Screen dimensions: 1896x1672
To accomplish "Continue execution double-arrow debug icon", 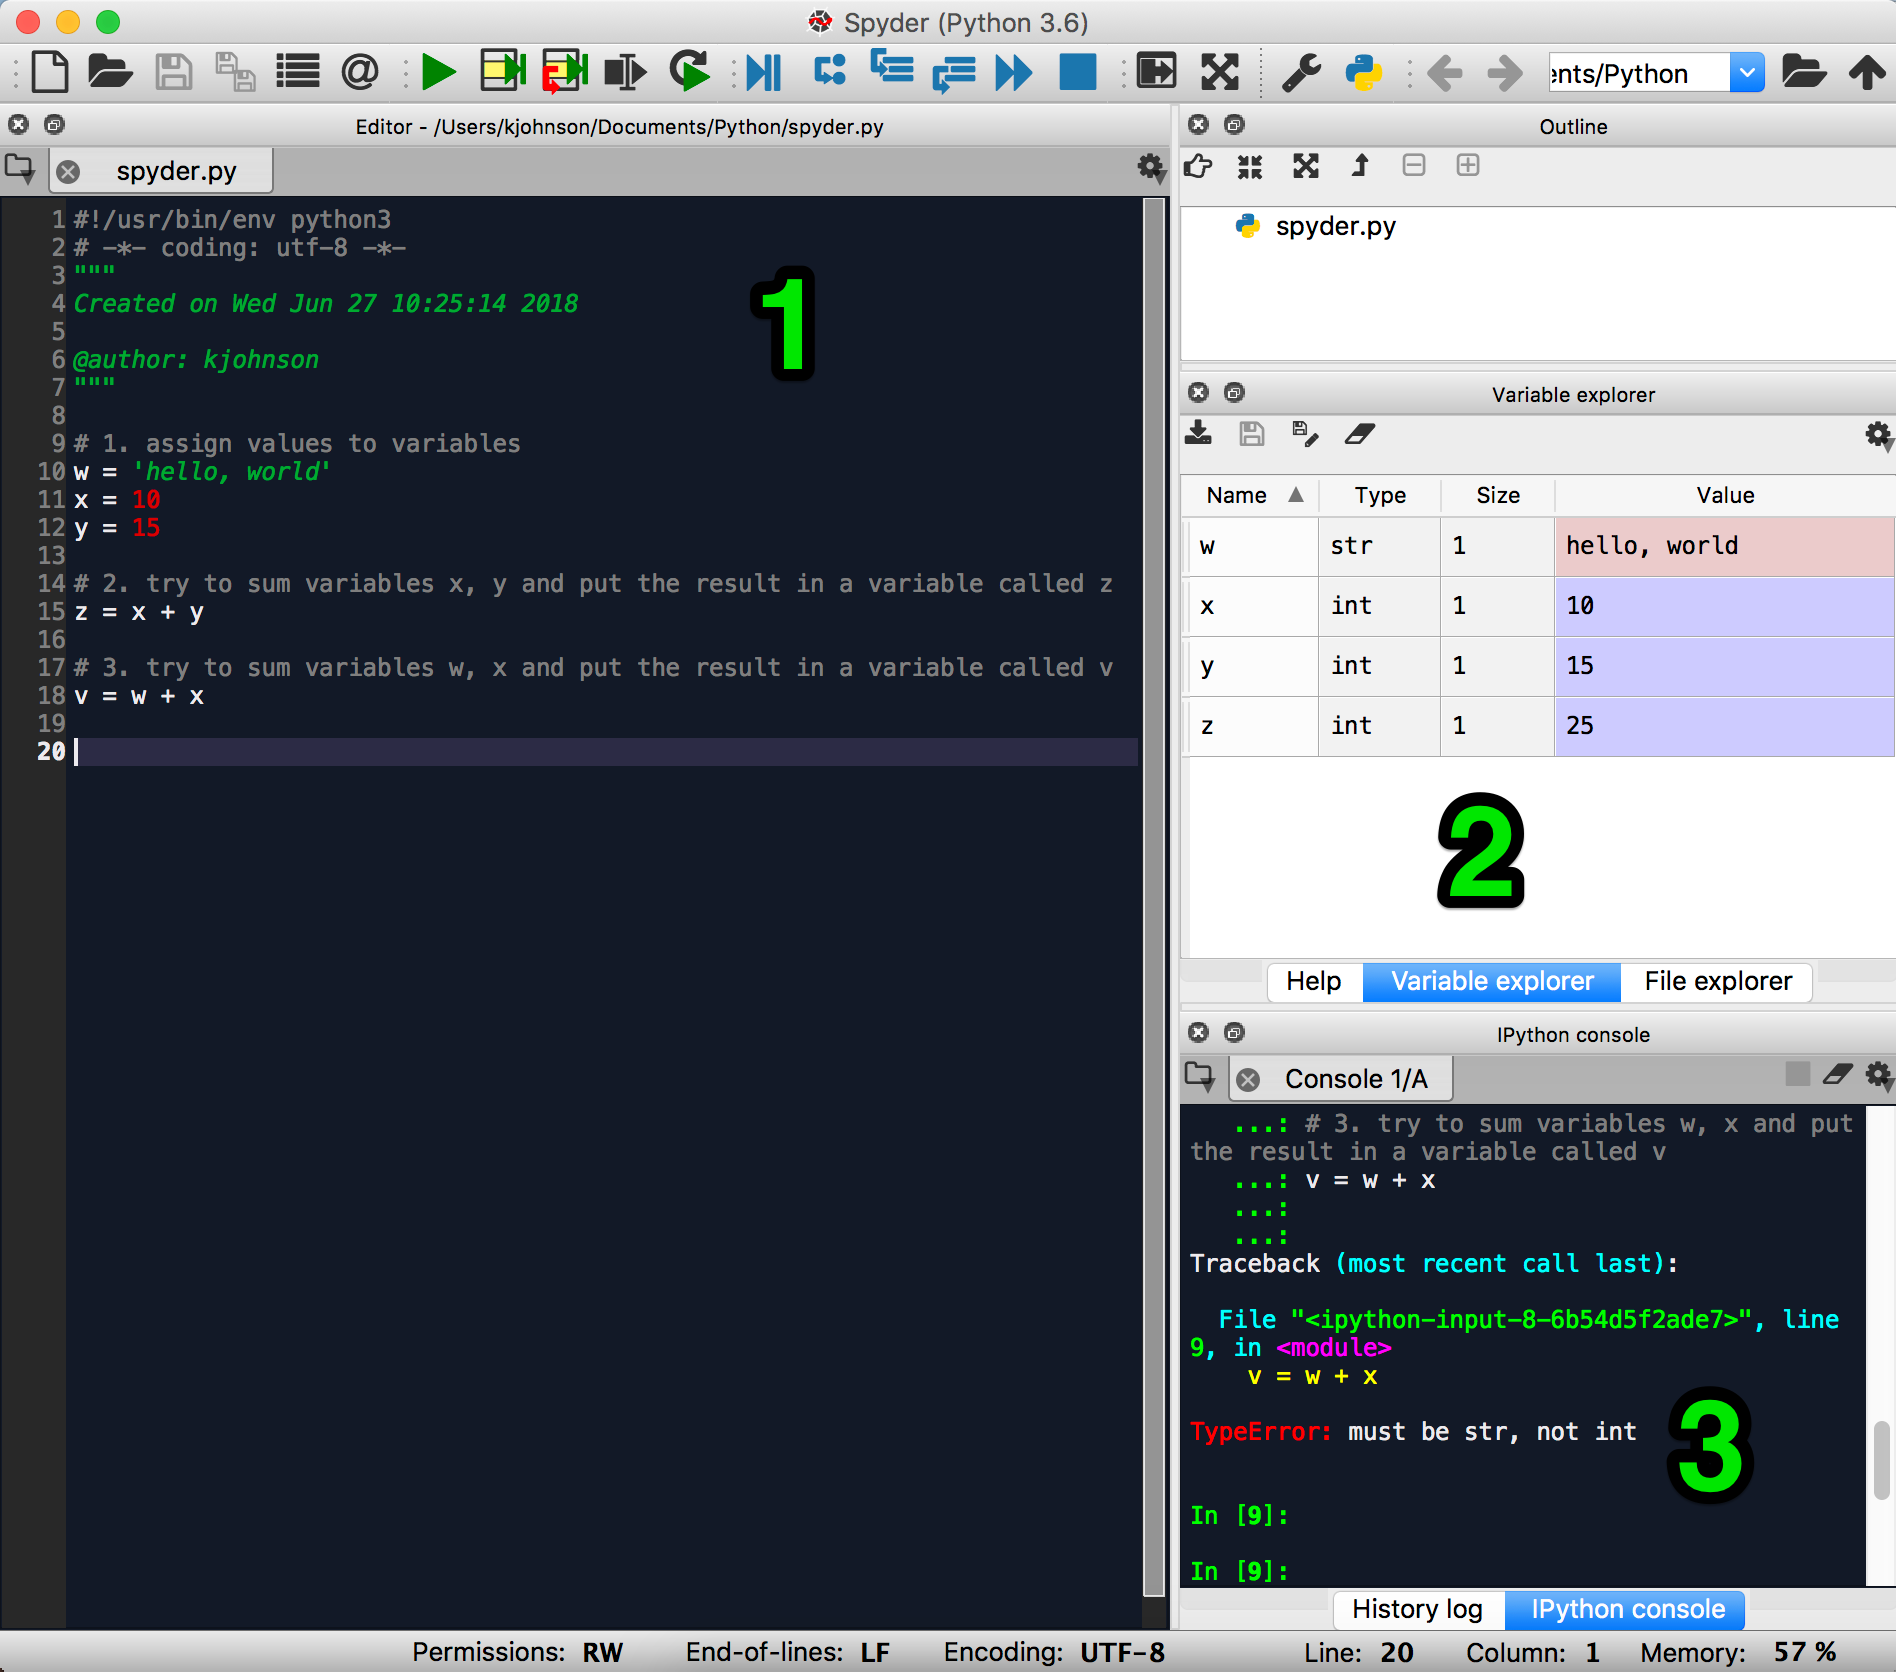I will coord(1014,72).
